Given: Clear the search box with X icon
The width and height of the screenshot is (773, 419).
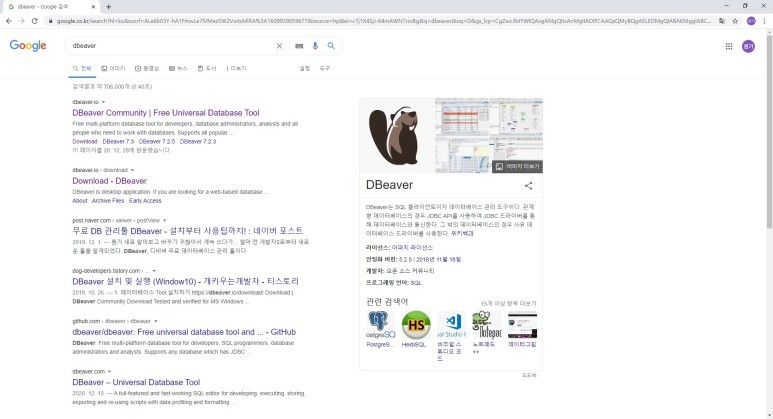Looking at the screenshot, I should [x=279, y=46].
